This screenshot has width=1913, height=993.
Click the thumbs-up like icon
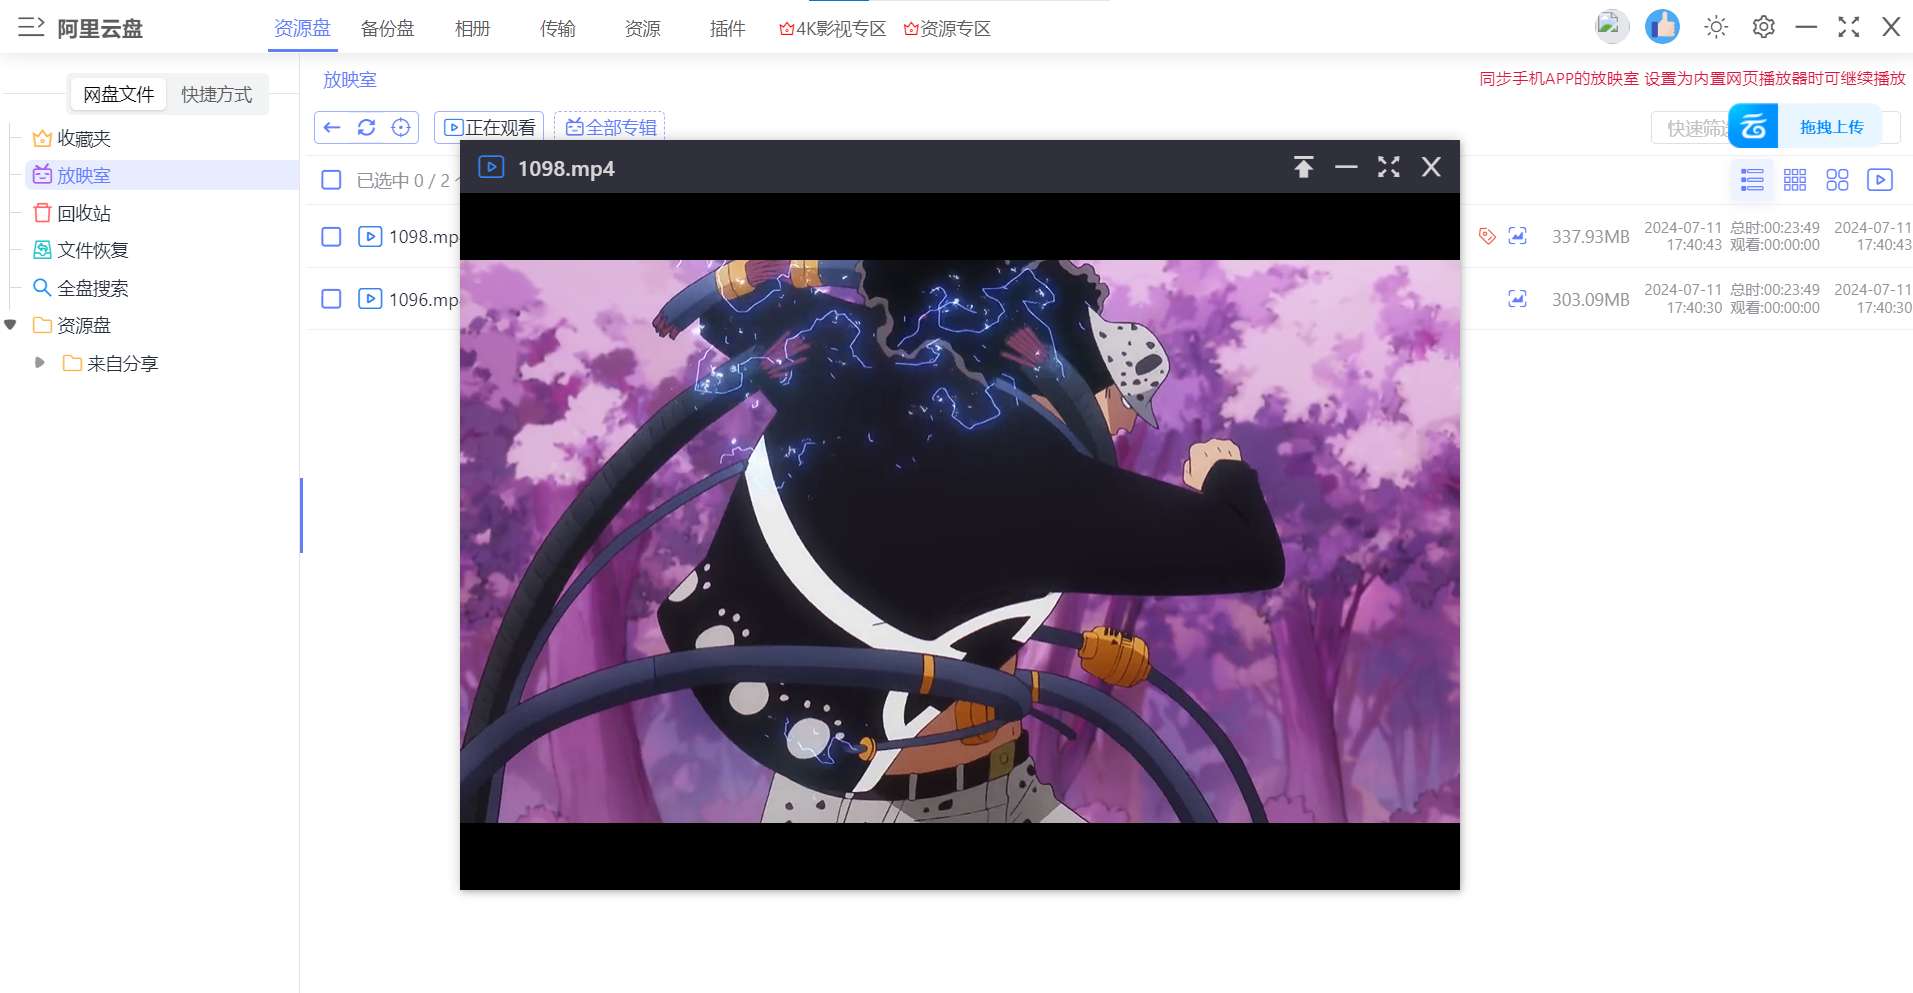coord(1662,26)
